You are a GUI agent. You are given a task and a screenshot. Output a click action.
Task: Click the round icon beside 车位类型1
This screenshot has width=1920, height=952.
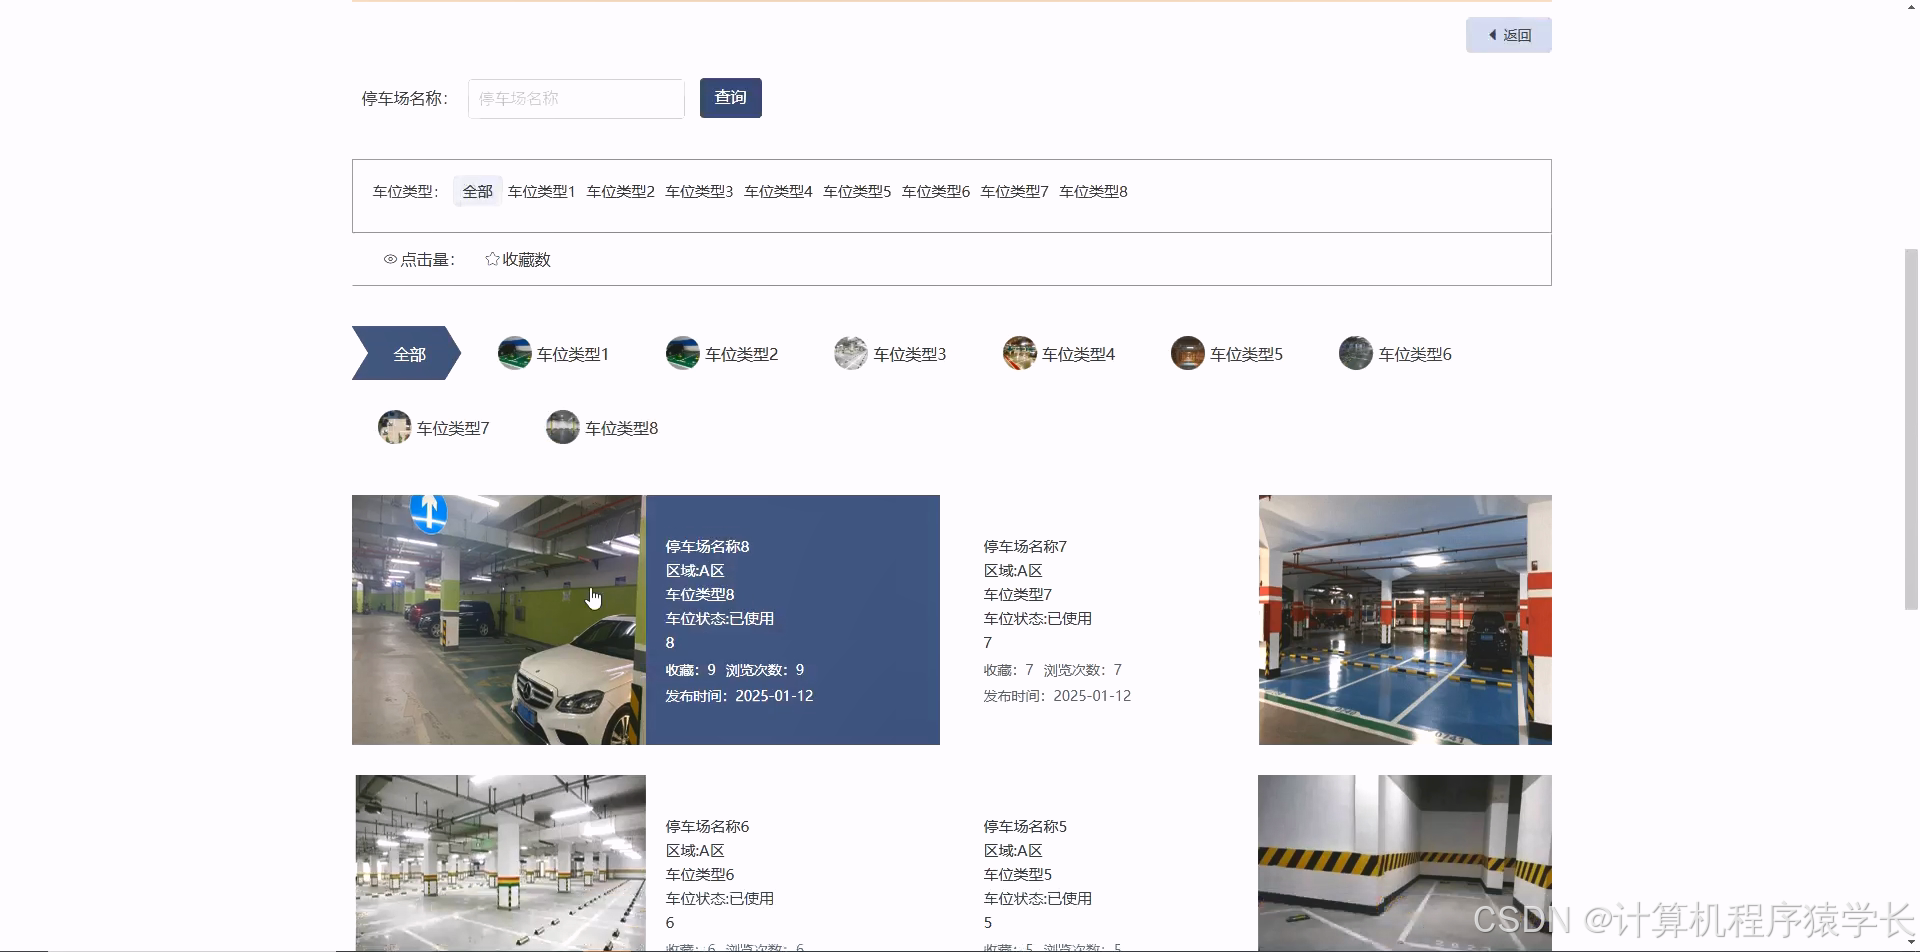click(x=514, y=353)
